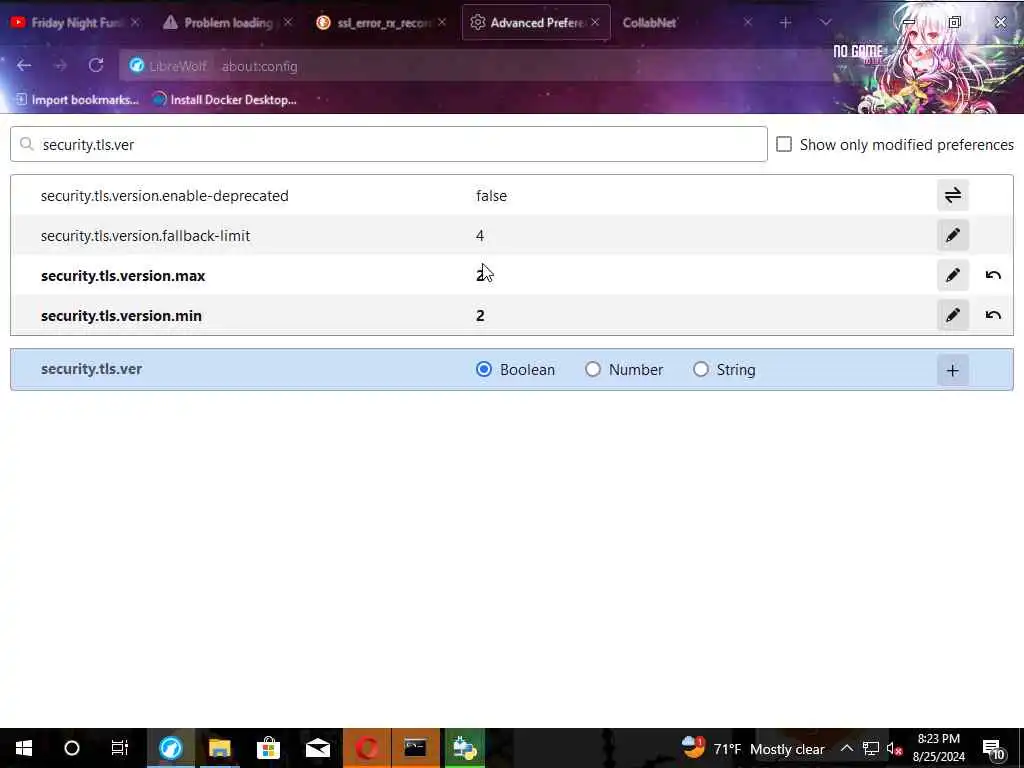Click the value 4 of fallback-limit
This screenshot has width=1024, height=768.
[480, 236]
